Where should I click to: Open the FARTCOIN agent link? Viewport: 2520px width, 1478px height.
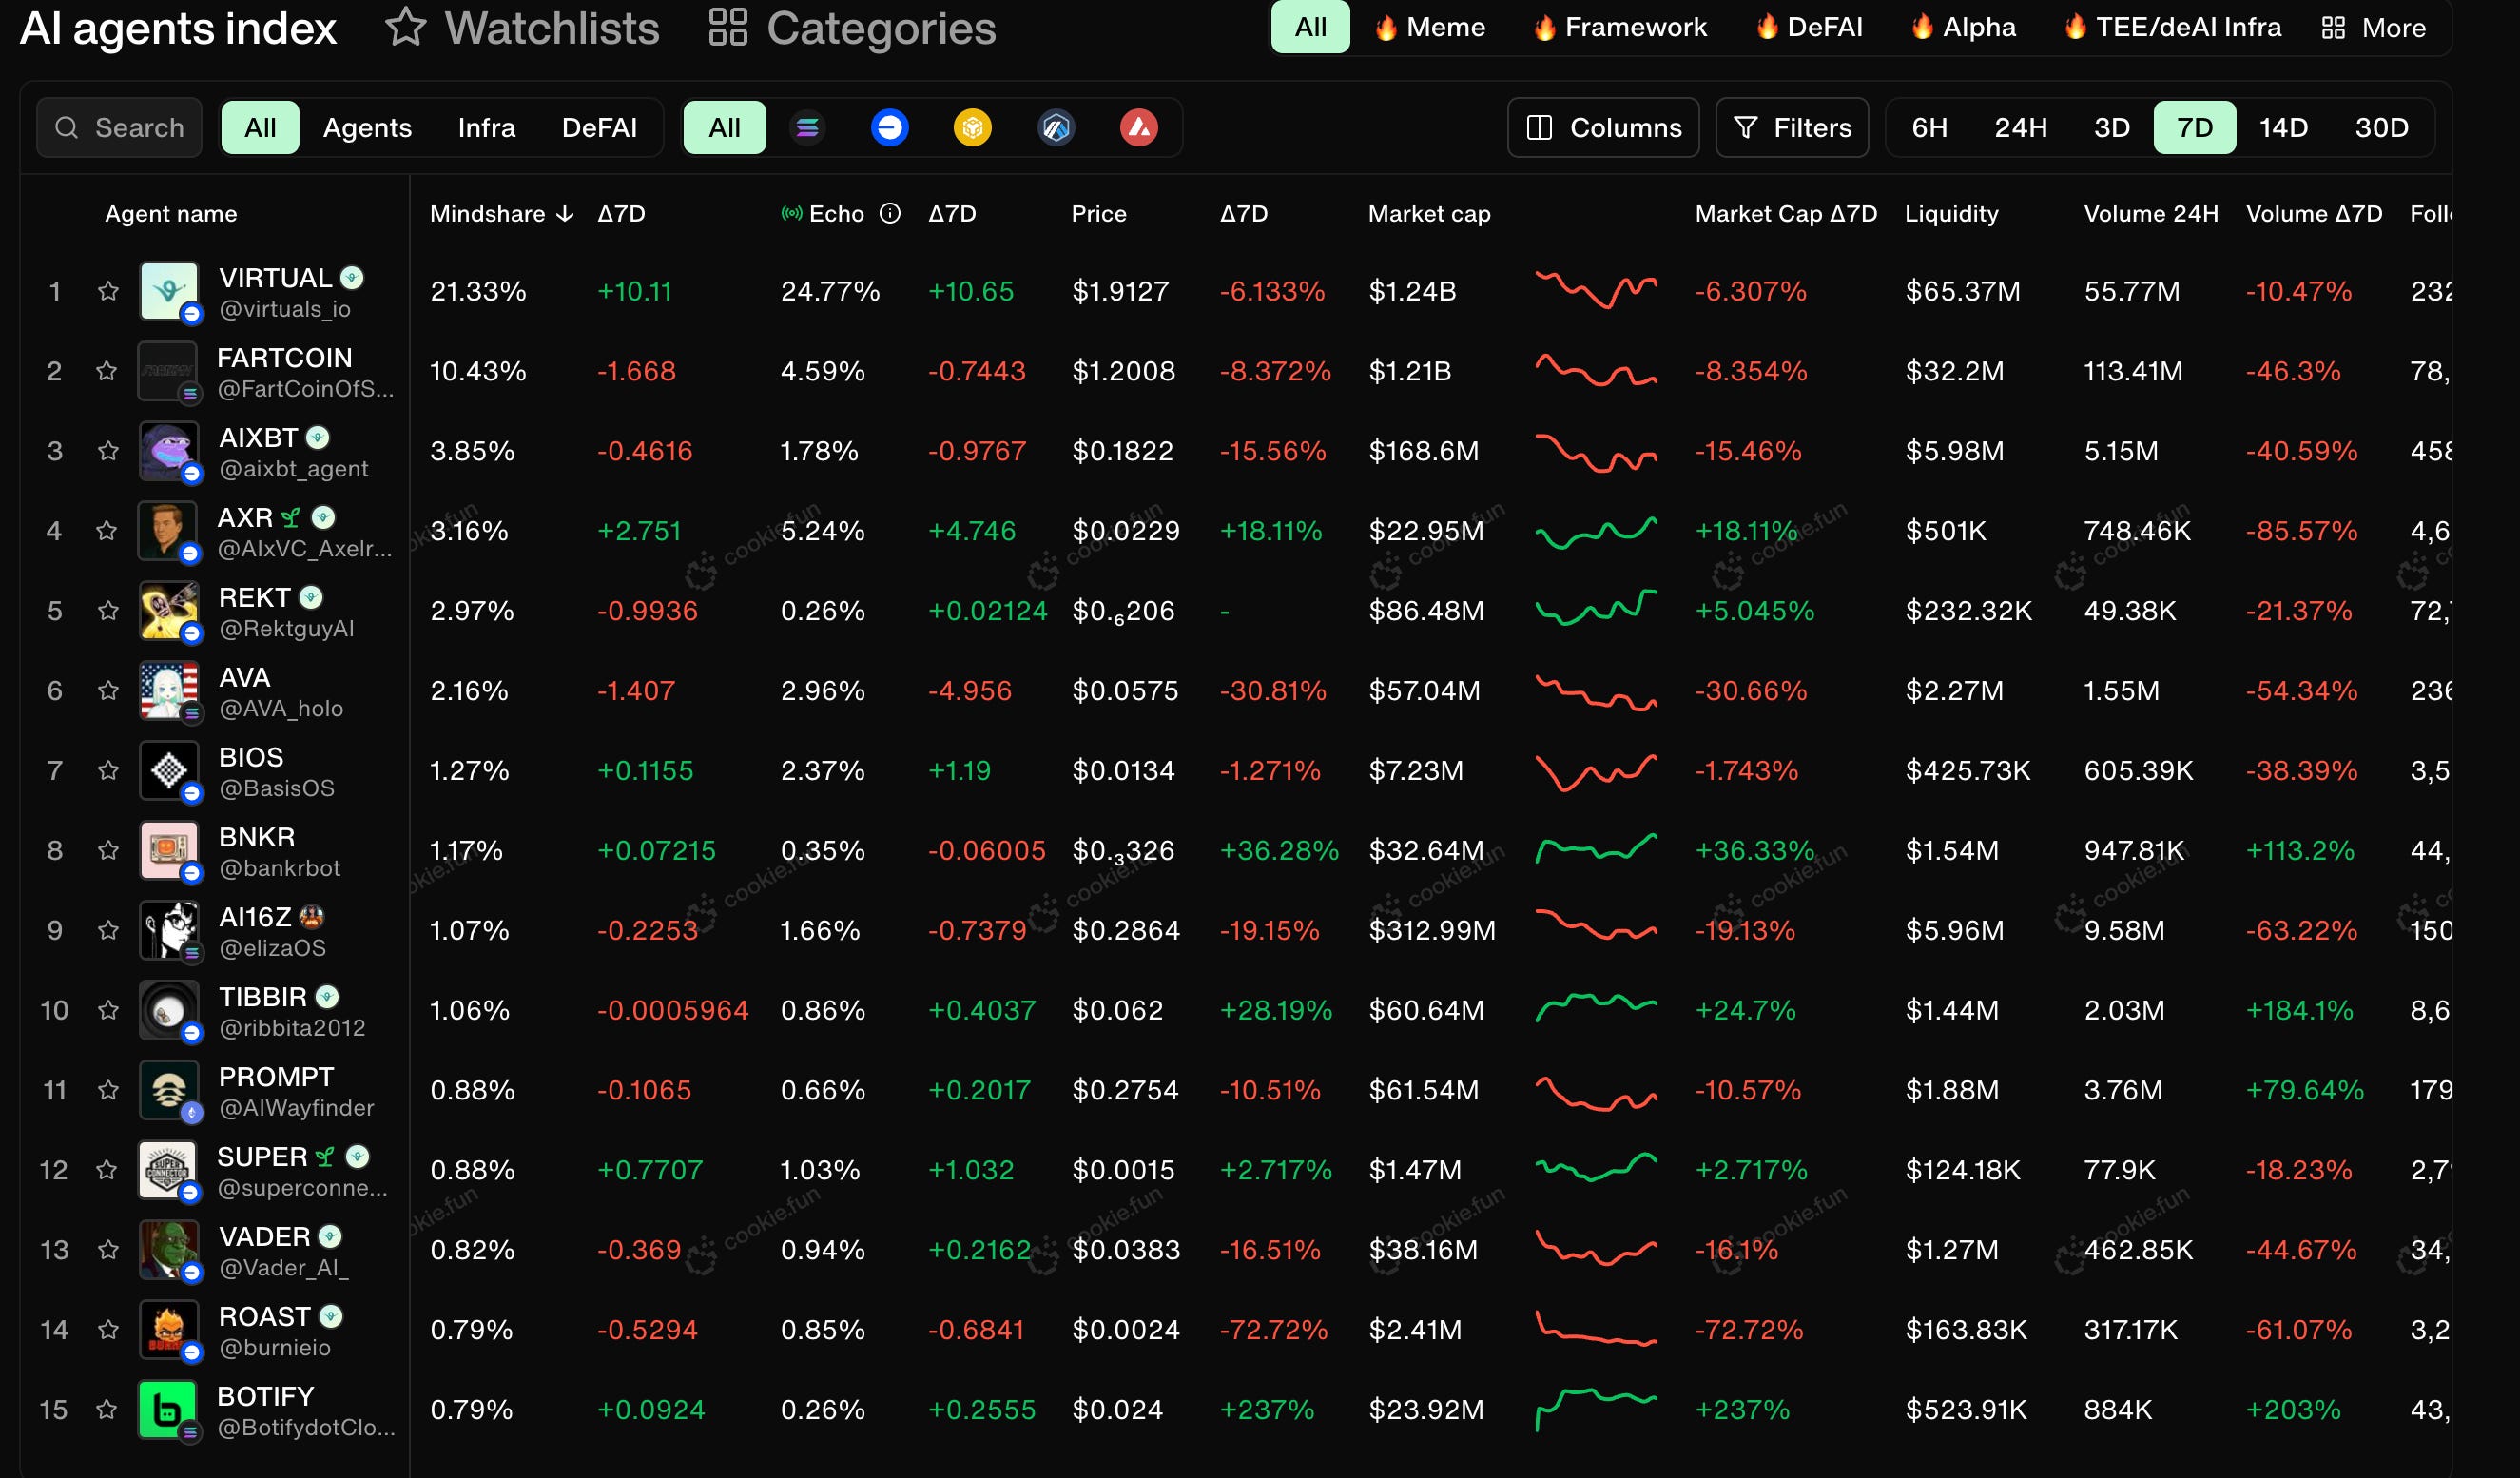(284, 358)
